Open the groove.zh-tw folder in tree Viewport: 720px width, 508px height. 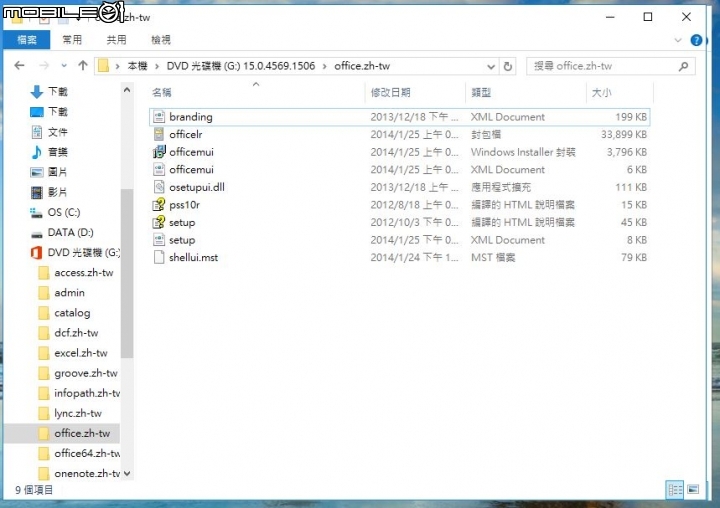[x=79, y=373]
